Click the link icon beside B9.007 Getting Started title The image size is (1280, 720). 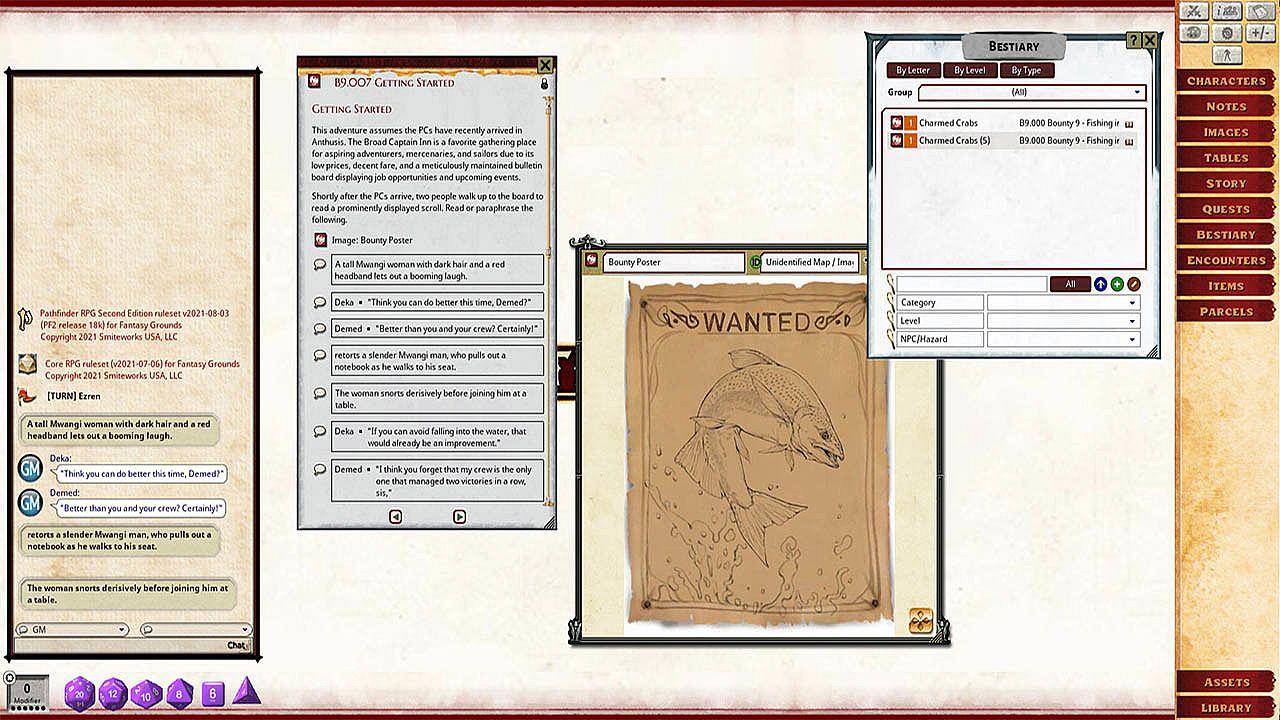coord(314,82)
